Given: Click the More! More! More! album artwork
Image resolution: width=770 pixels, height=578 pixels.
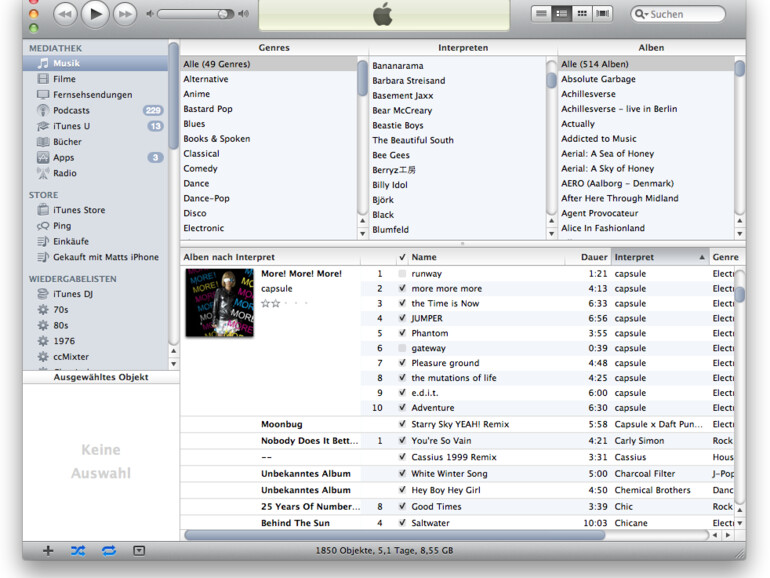Looking at the screenshot, I should (x=220, y=303).
